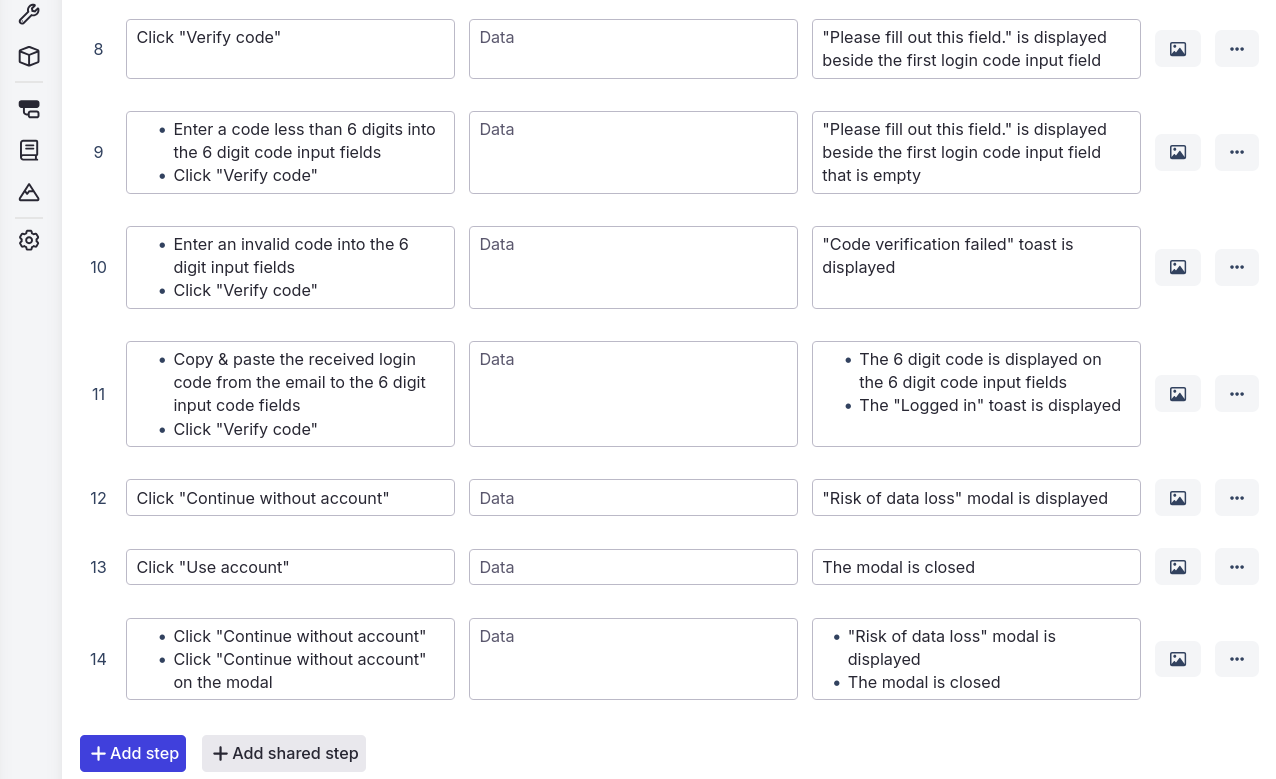Screen dimensions: 1276x779
Task: Attach image to step 14
Action: pos(1178,659)
